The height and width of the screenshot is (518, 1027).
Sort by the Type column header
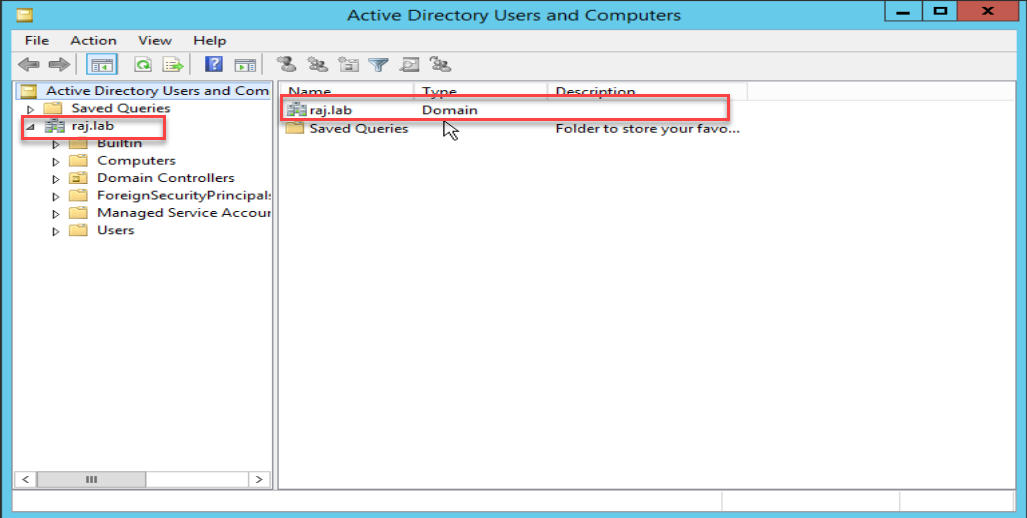click(481, 92)
